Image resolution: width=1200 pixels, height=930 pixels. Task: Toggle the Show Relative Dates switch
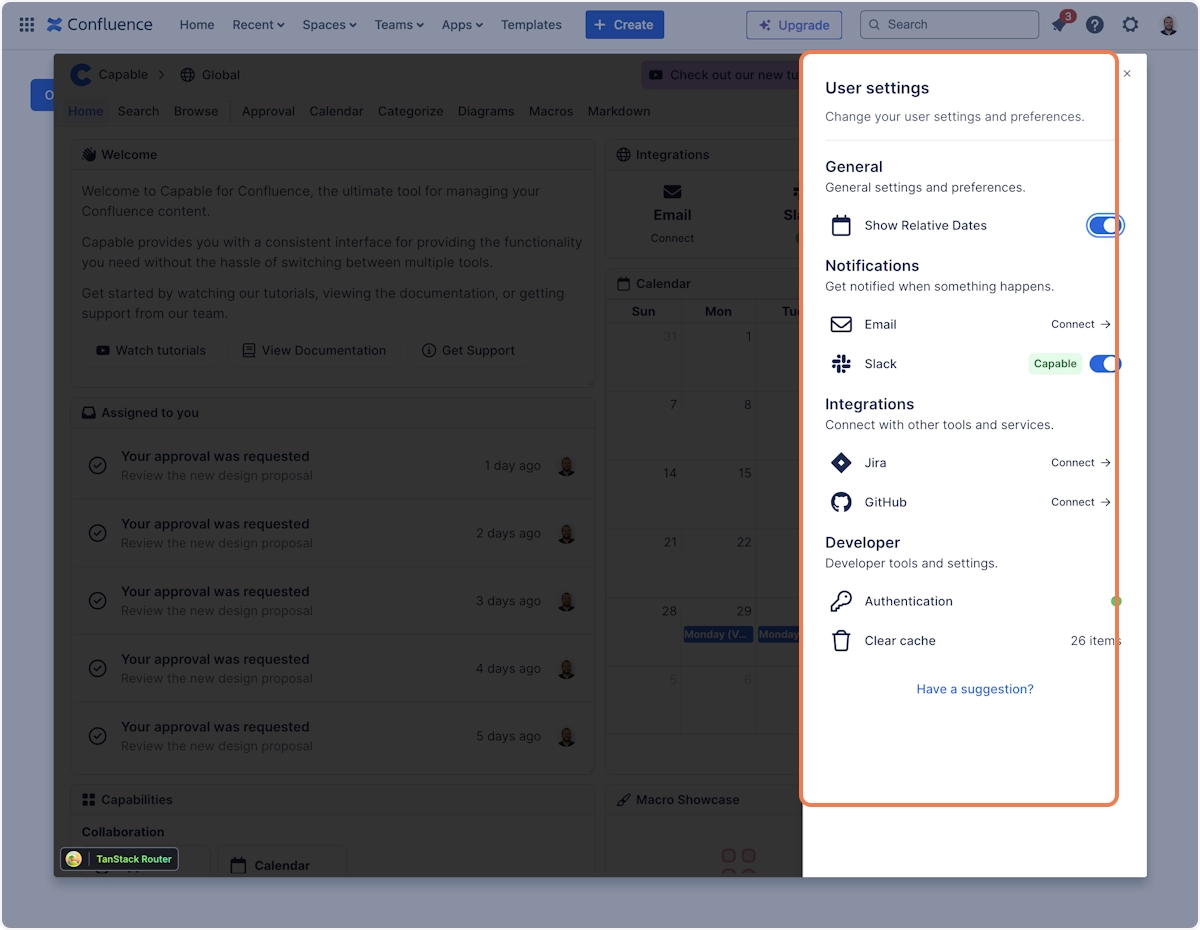[1104, 226]
